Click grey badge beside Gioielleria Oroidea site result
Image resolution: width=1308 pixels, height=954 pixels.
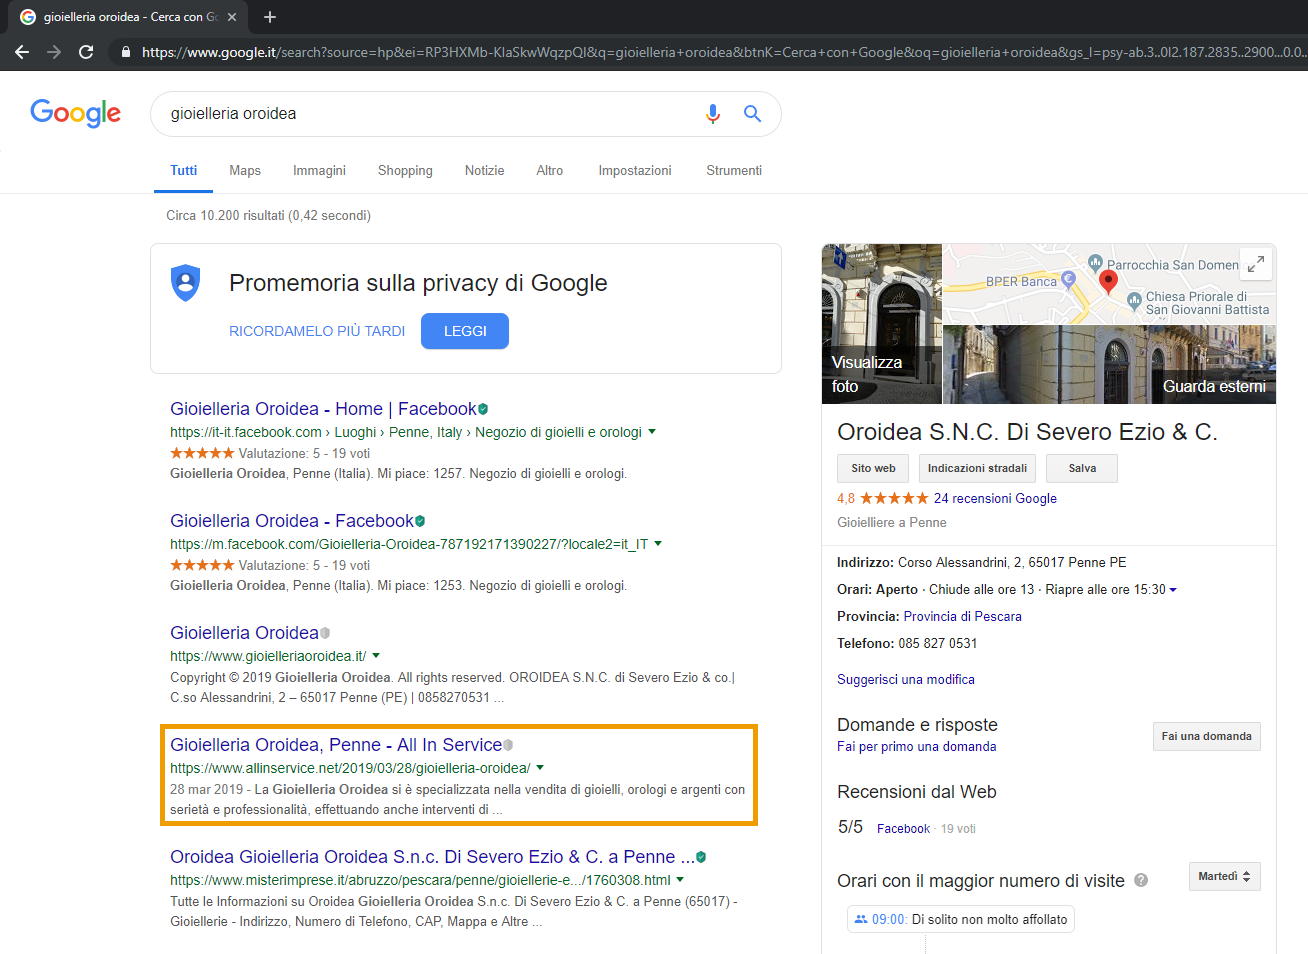point(325,633)
